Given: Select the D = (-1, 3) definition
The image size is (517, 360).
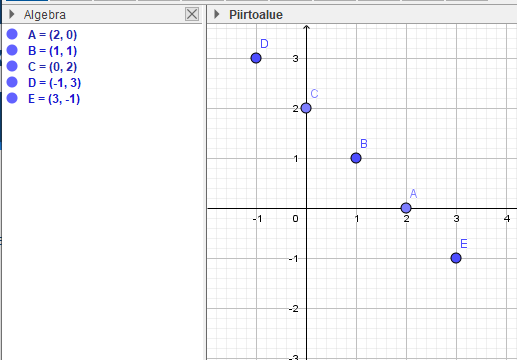Looking at the screenshot, I should (x=54, y=83).
